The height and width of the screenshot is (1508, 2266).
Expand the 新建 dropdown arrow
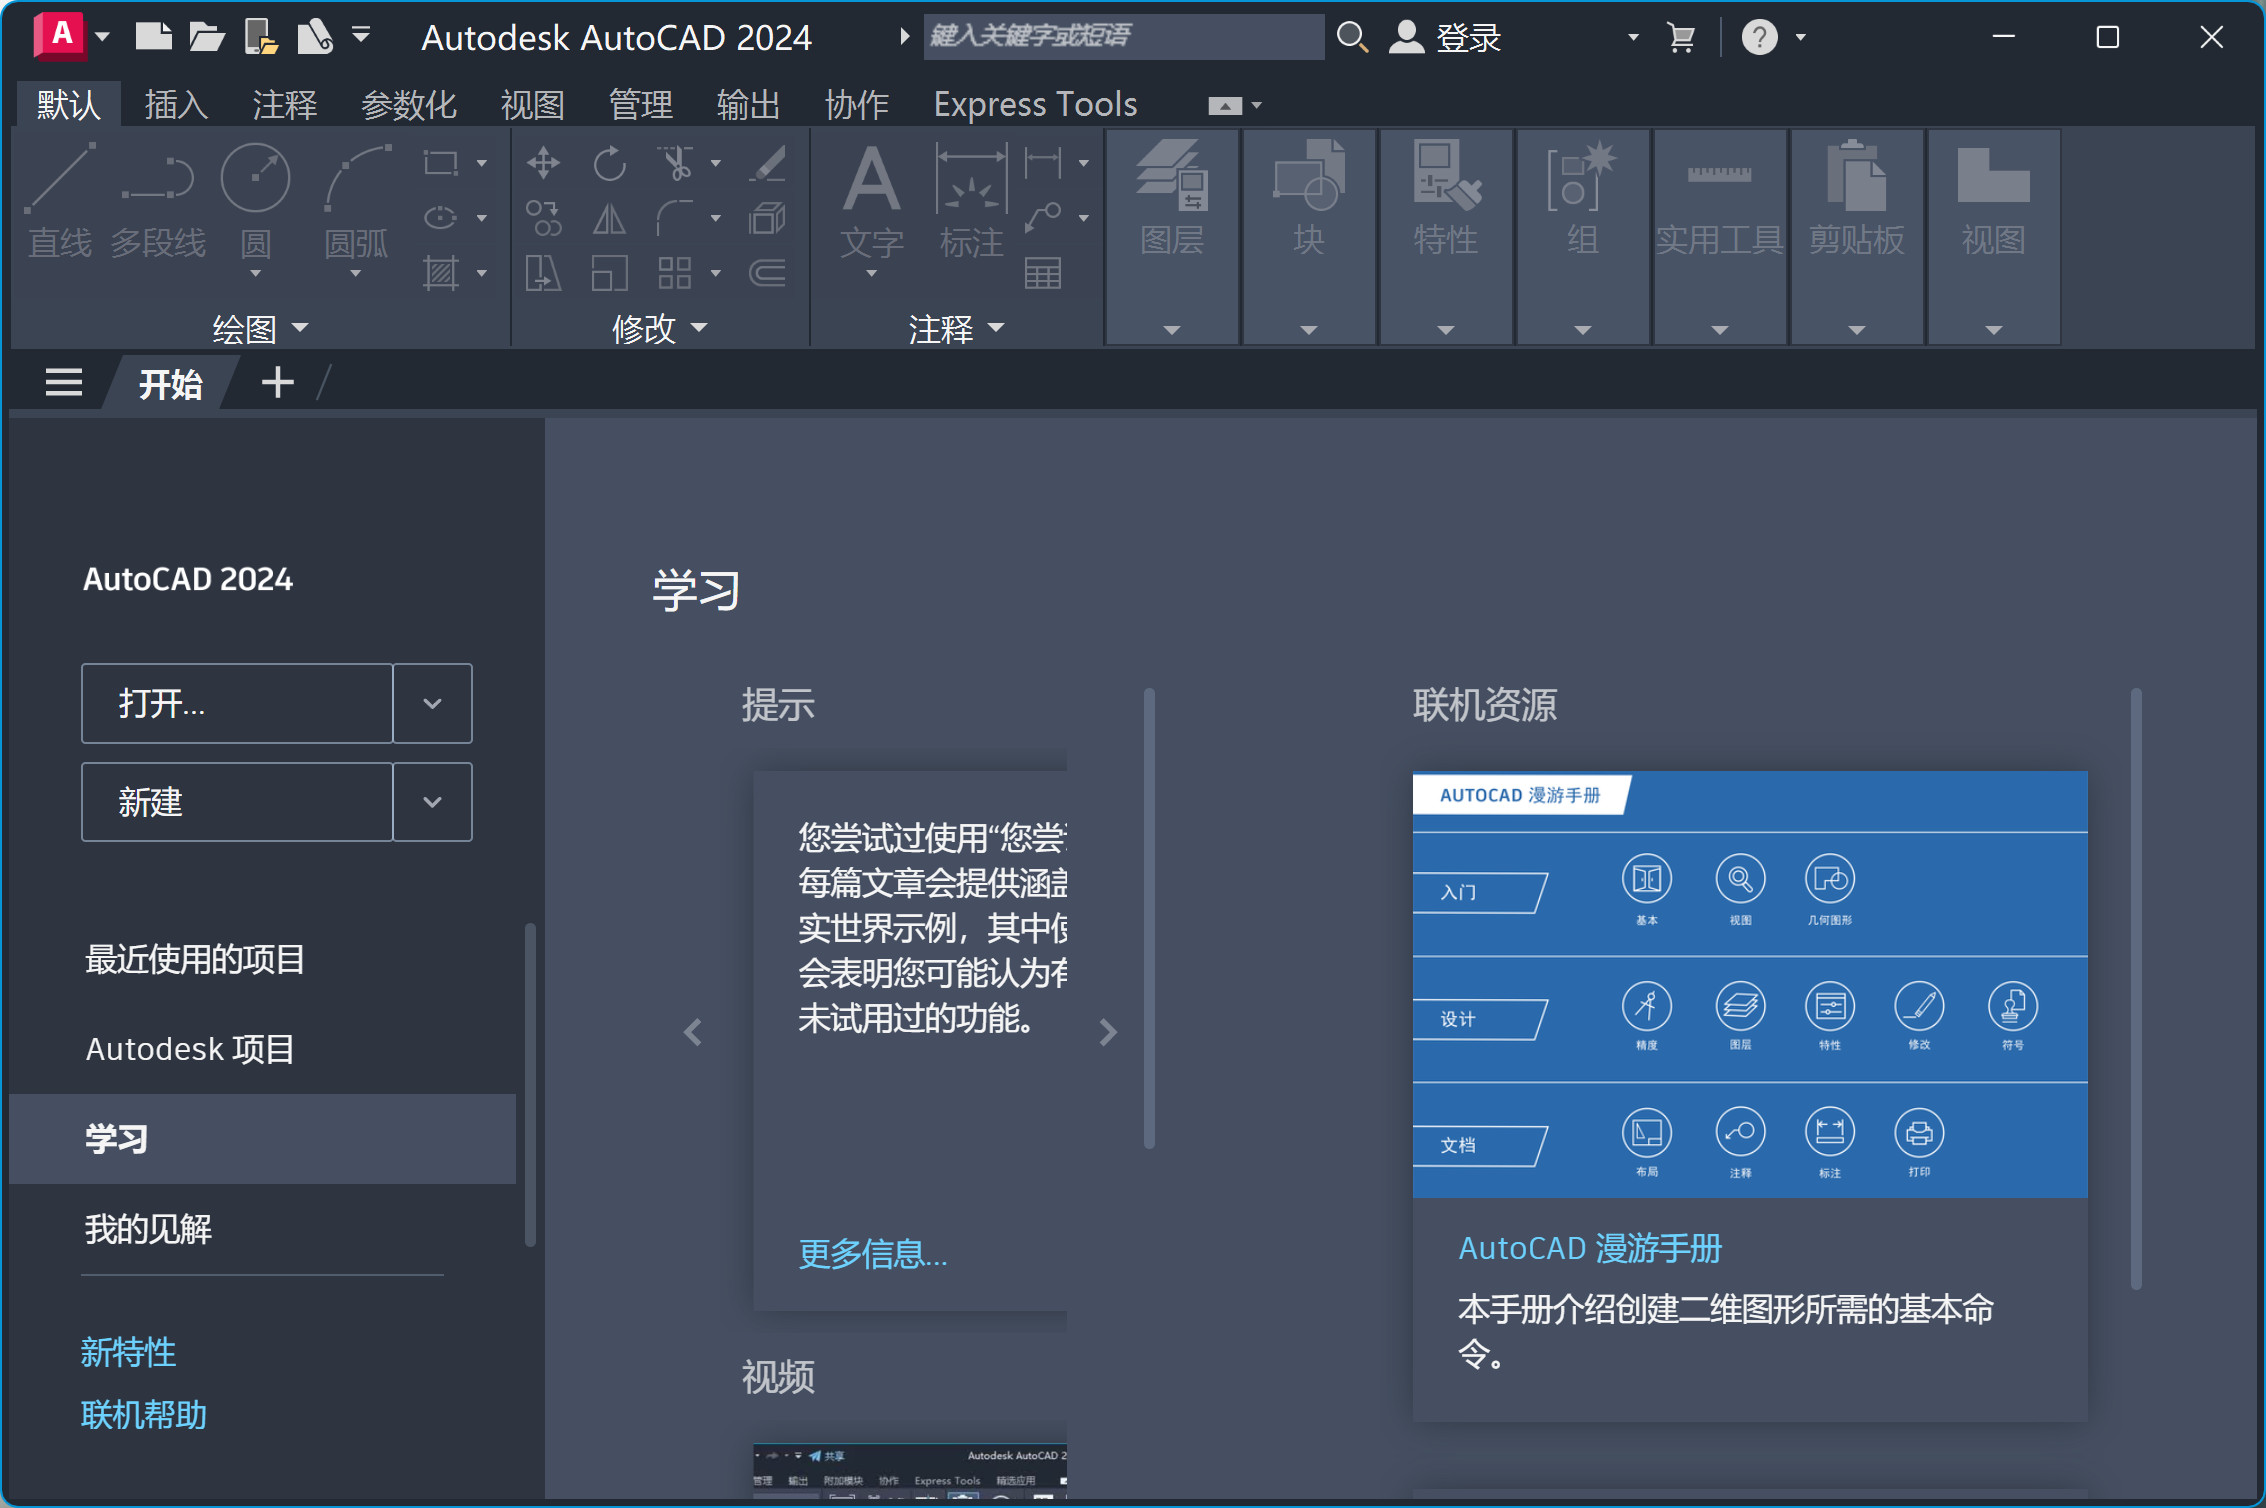432,802
